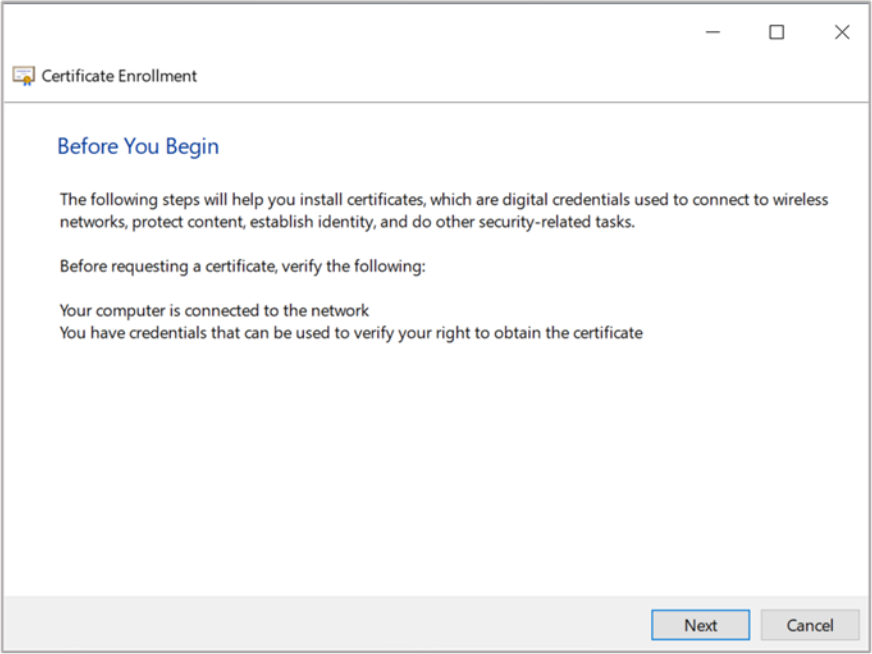Select the Before You Begin heading
This screenshot has width=872, height=654.
click(x=138, y=146)
